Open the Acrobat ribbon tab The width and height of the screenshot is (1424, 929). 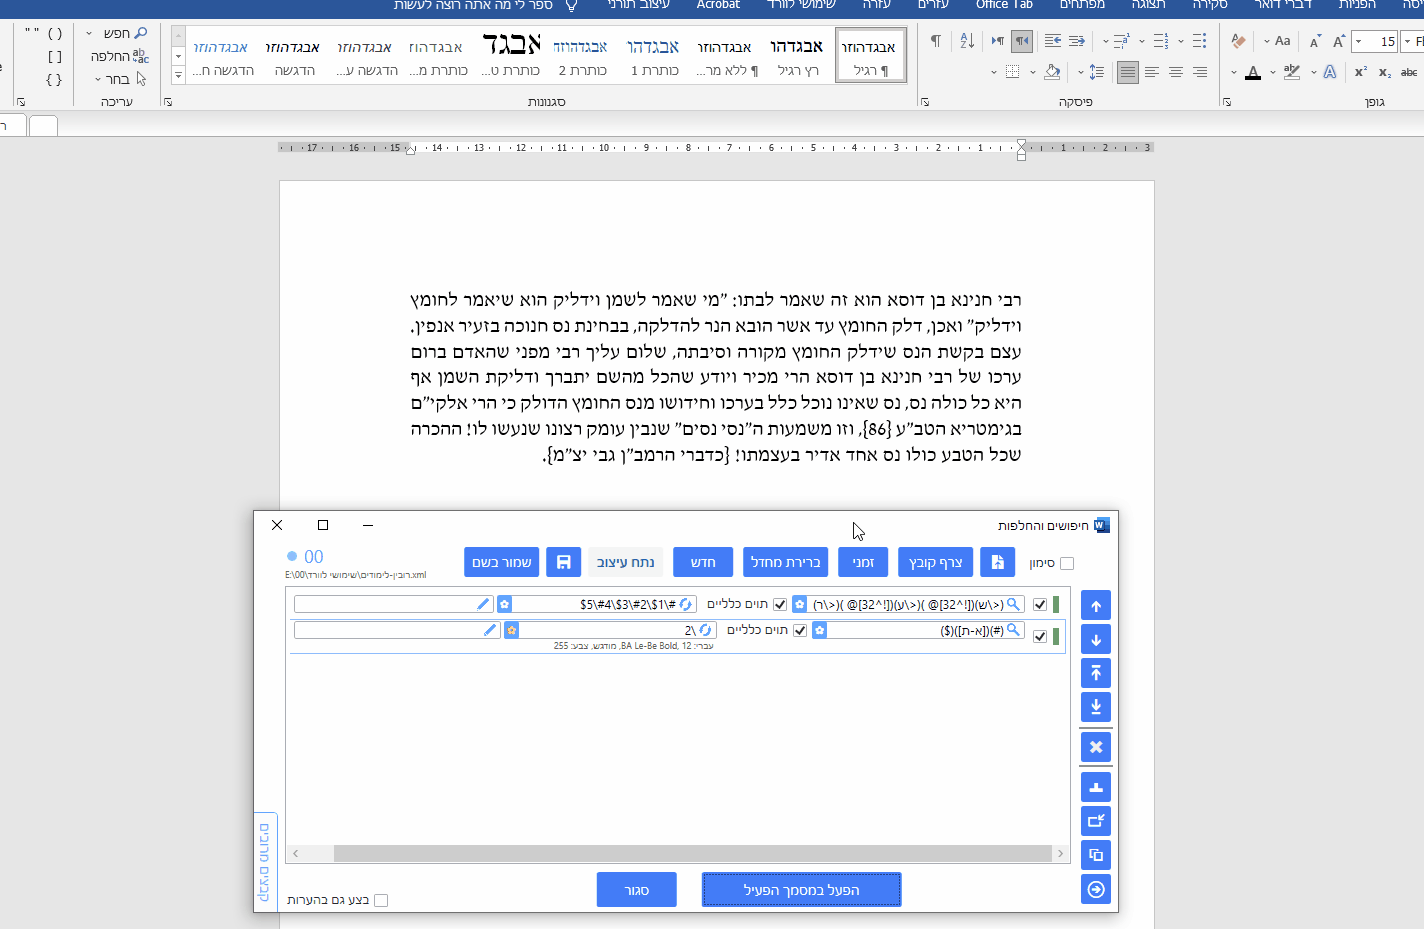click(718, 5)
